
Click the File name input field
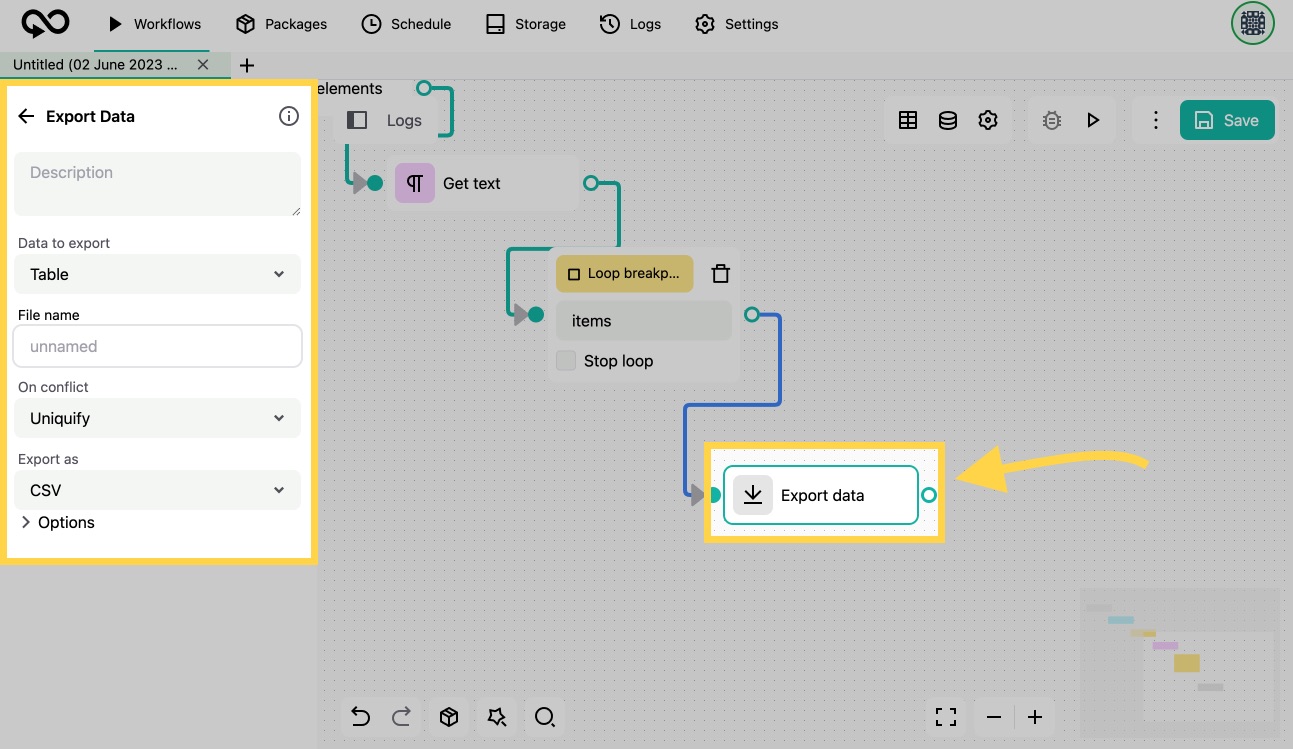tap(157, 346)
